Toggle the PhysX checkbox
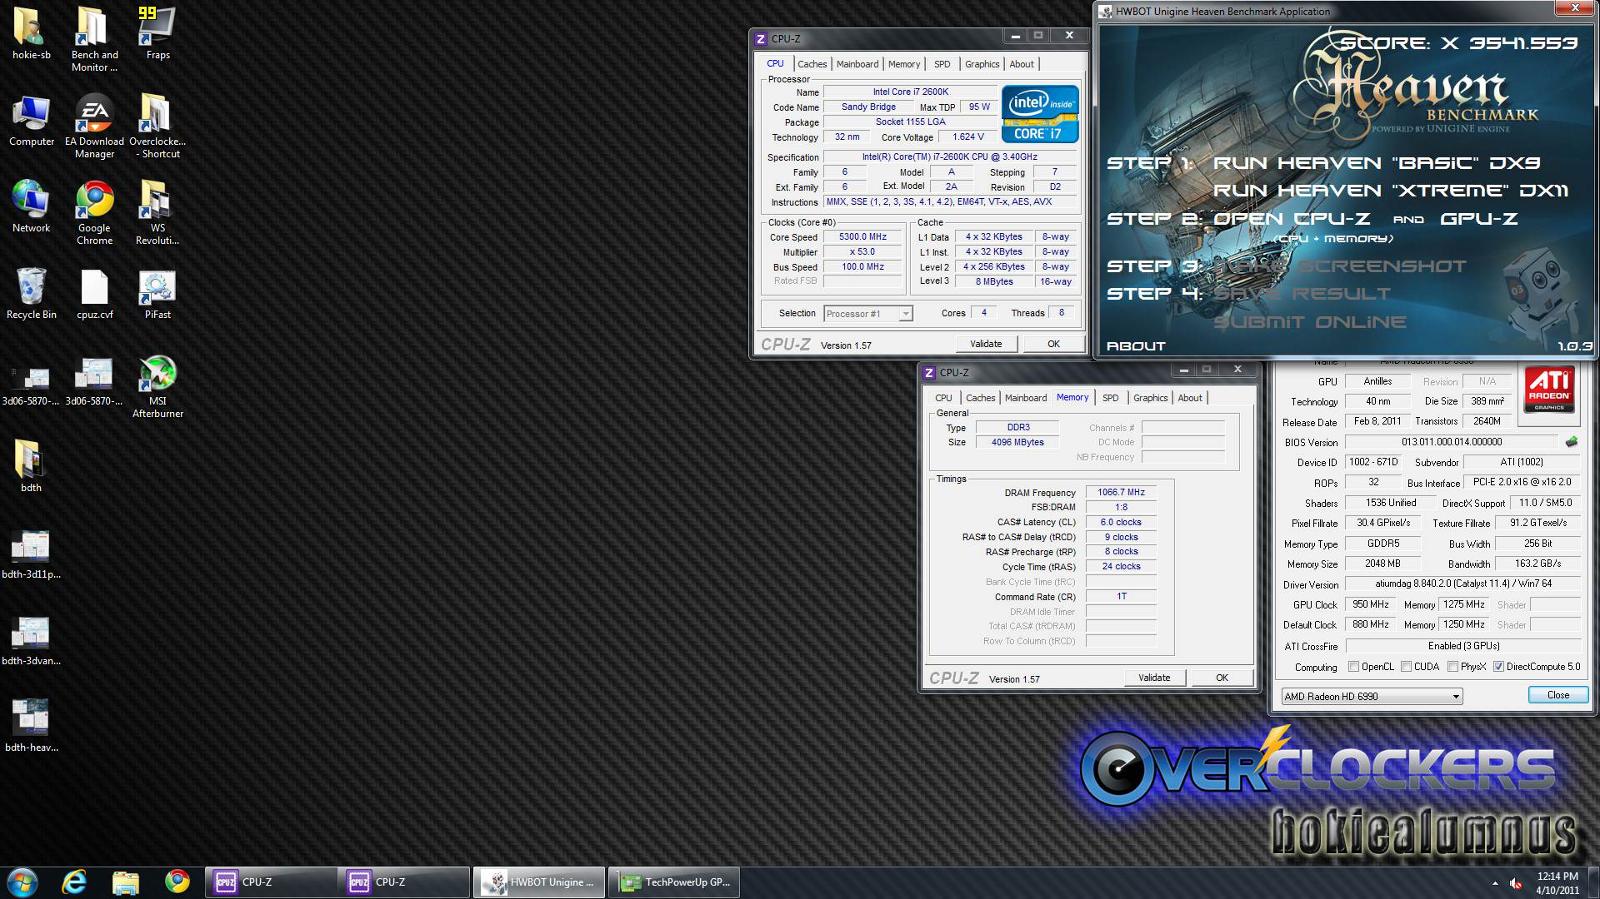 click(x=1452, y=667)
